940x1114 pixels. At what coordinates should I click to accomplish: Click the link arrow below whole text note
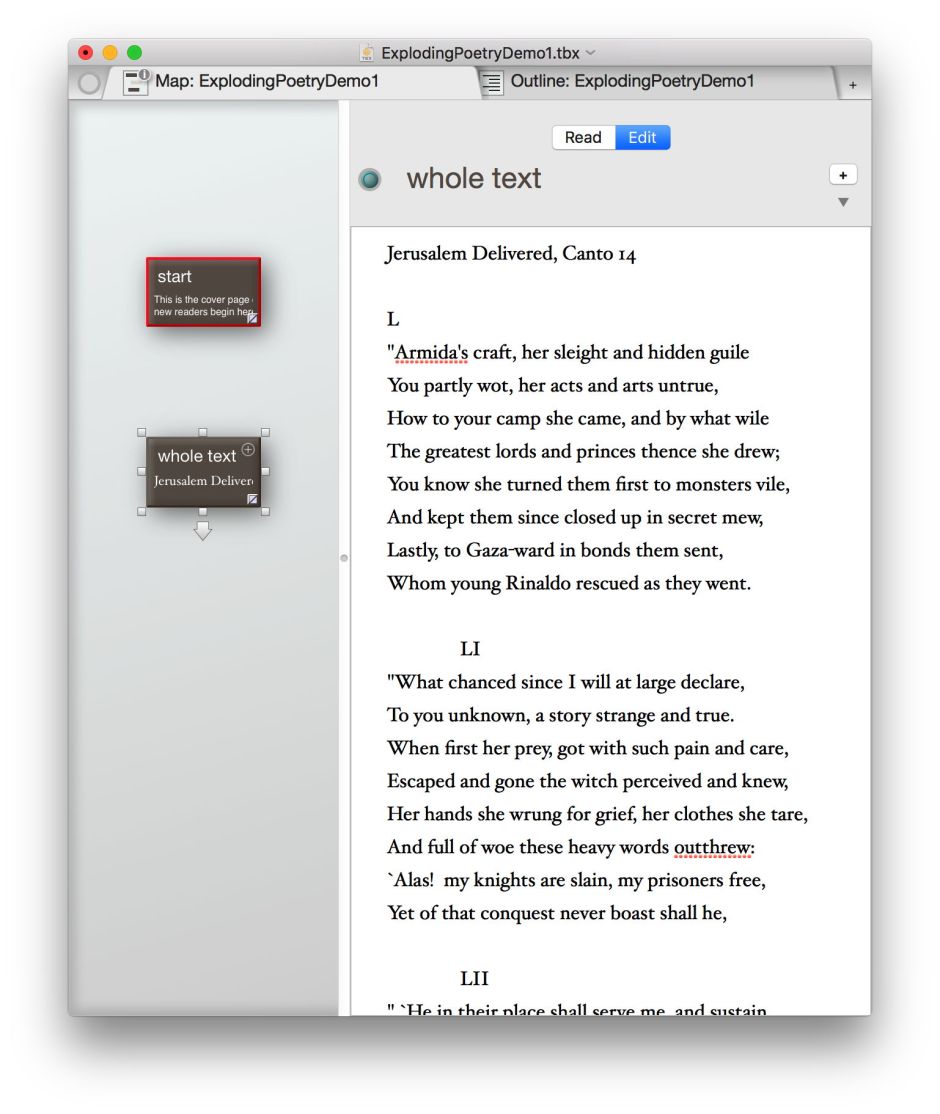[x=203, y=530]
